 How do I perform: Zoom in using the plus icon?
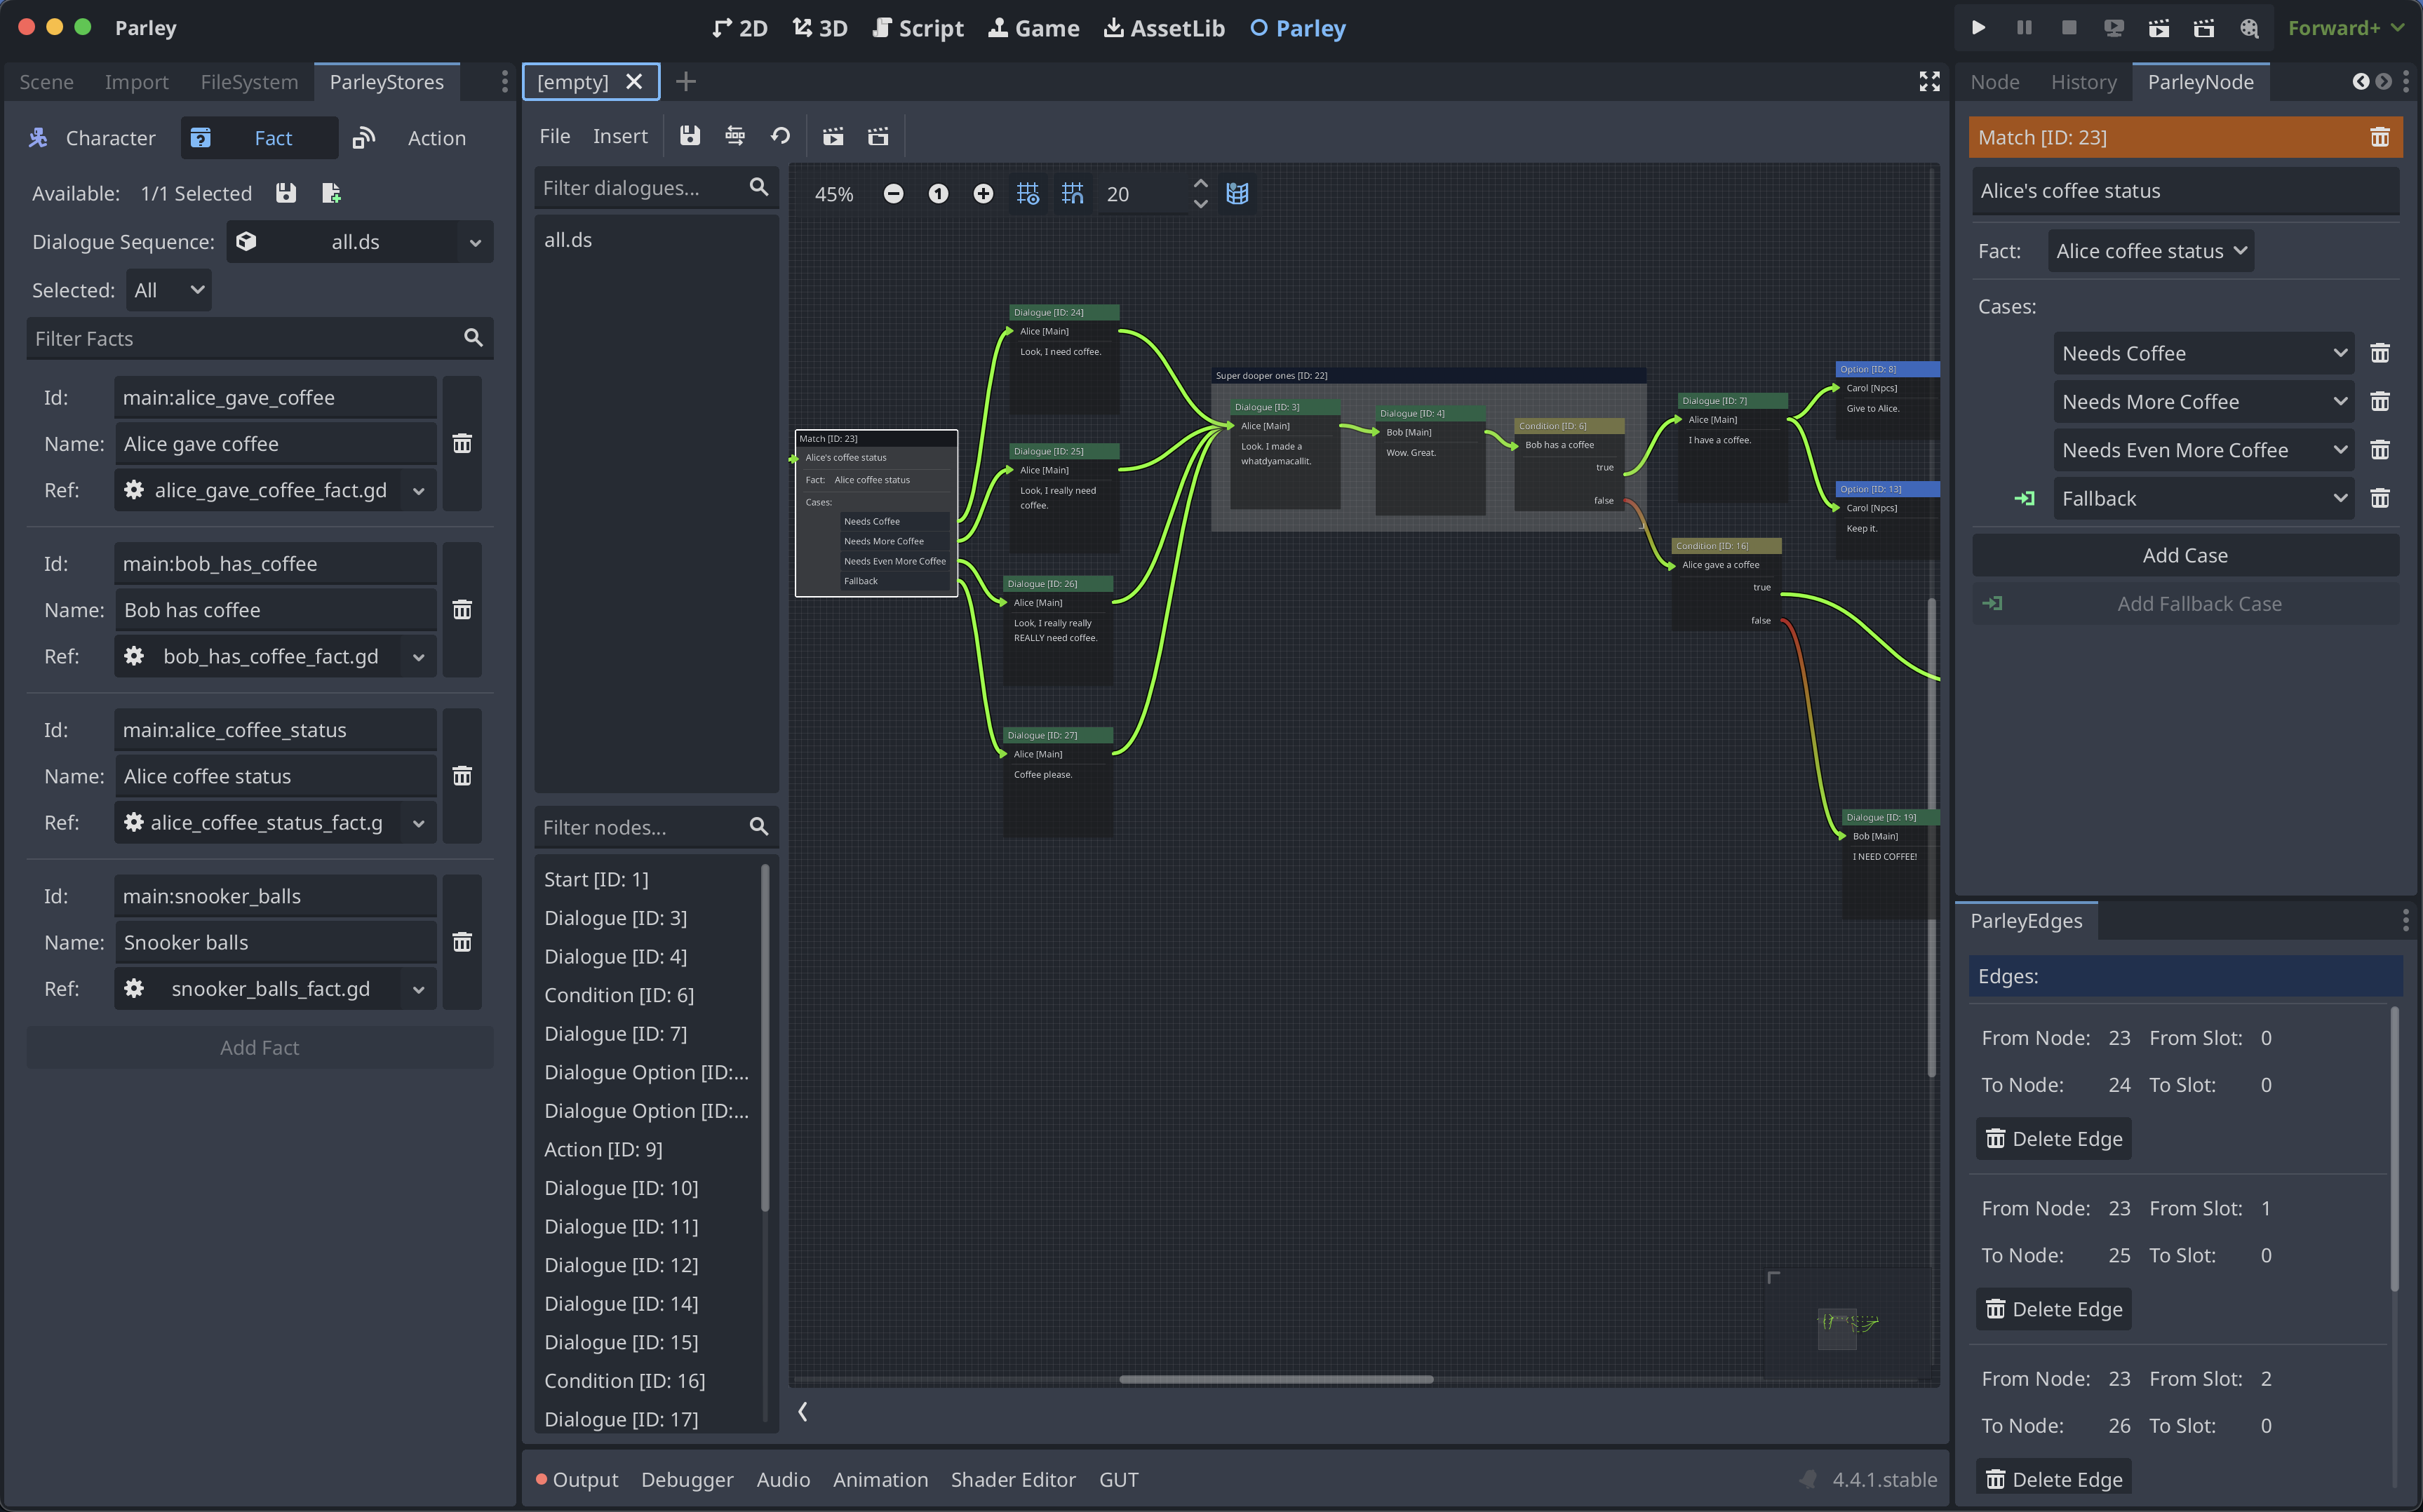coord(983,194)
